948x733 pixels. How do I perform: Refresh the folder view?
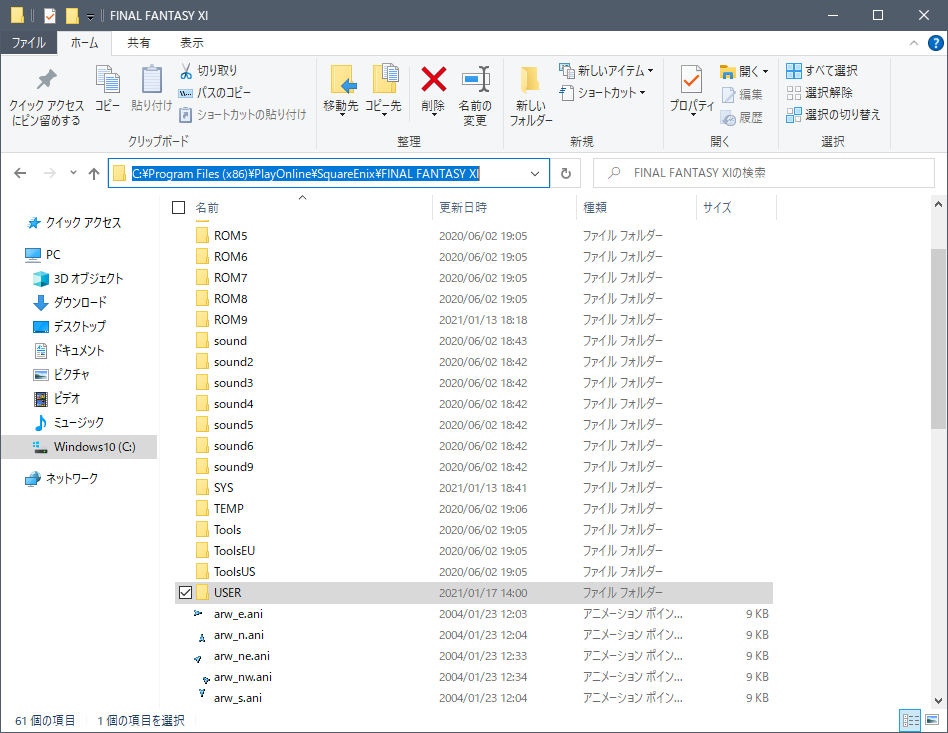(566, 174)
